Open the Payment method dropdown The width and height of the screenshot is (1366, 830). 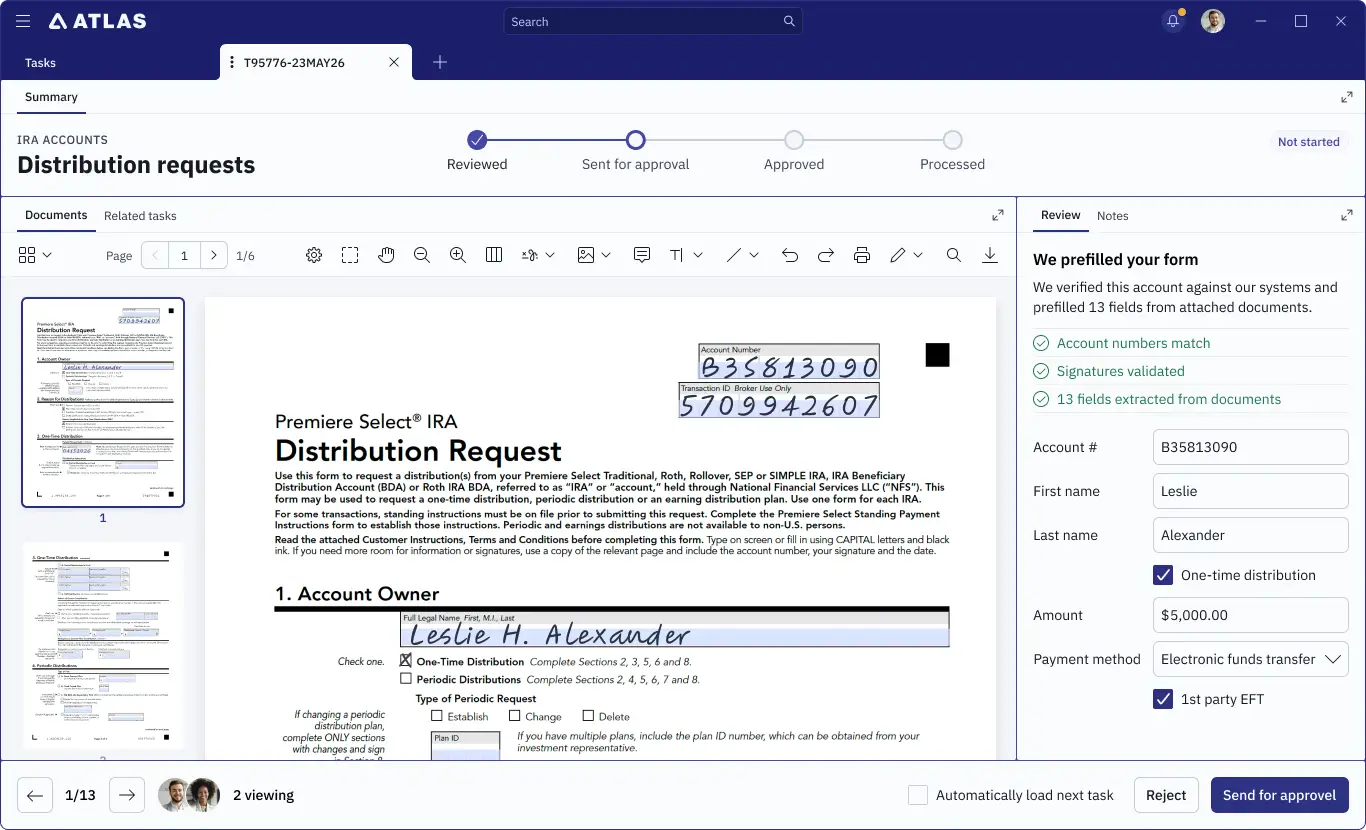point(1251,659)
